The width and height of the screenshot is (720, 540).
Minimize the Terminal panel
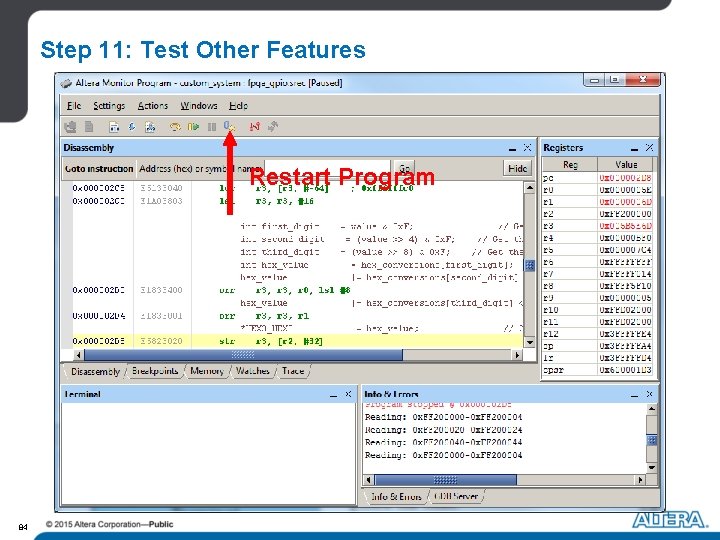[333, 395]
